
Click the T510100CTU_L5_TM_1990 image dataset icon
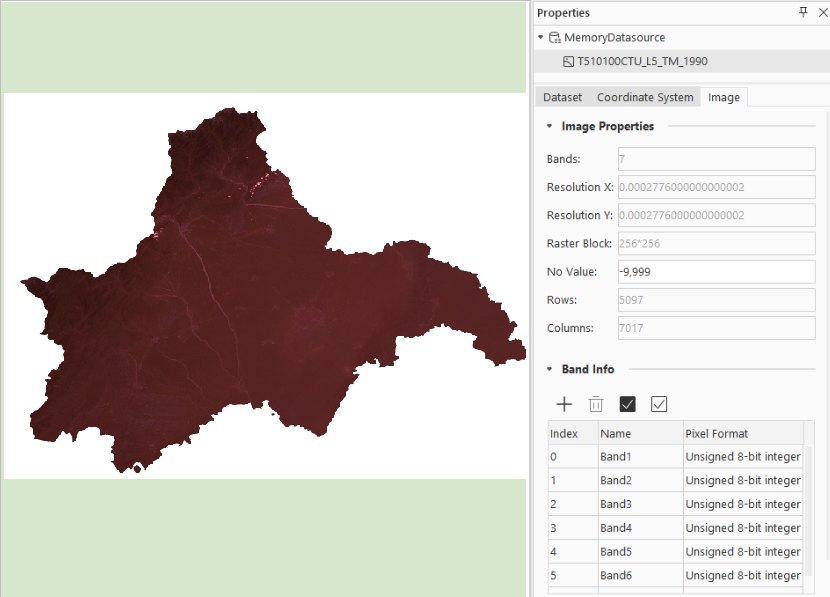pos(568,61)
